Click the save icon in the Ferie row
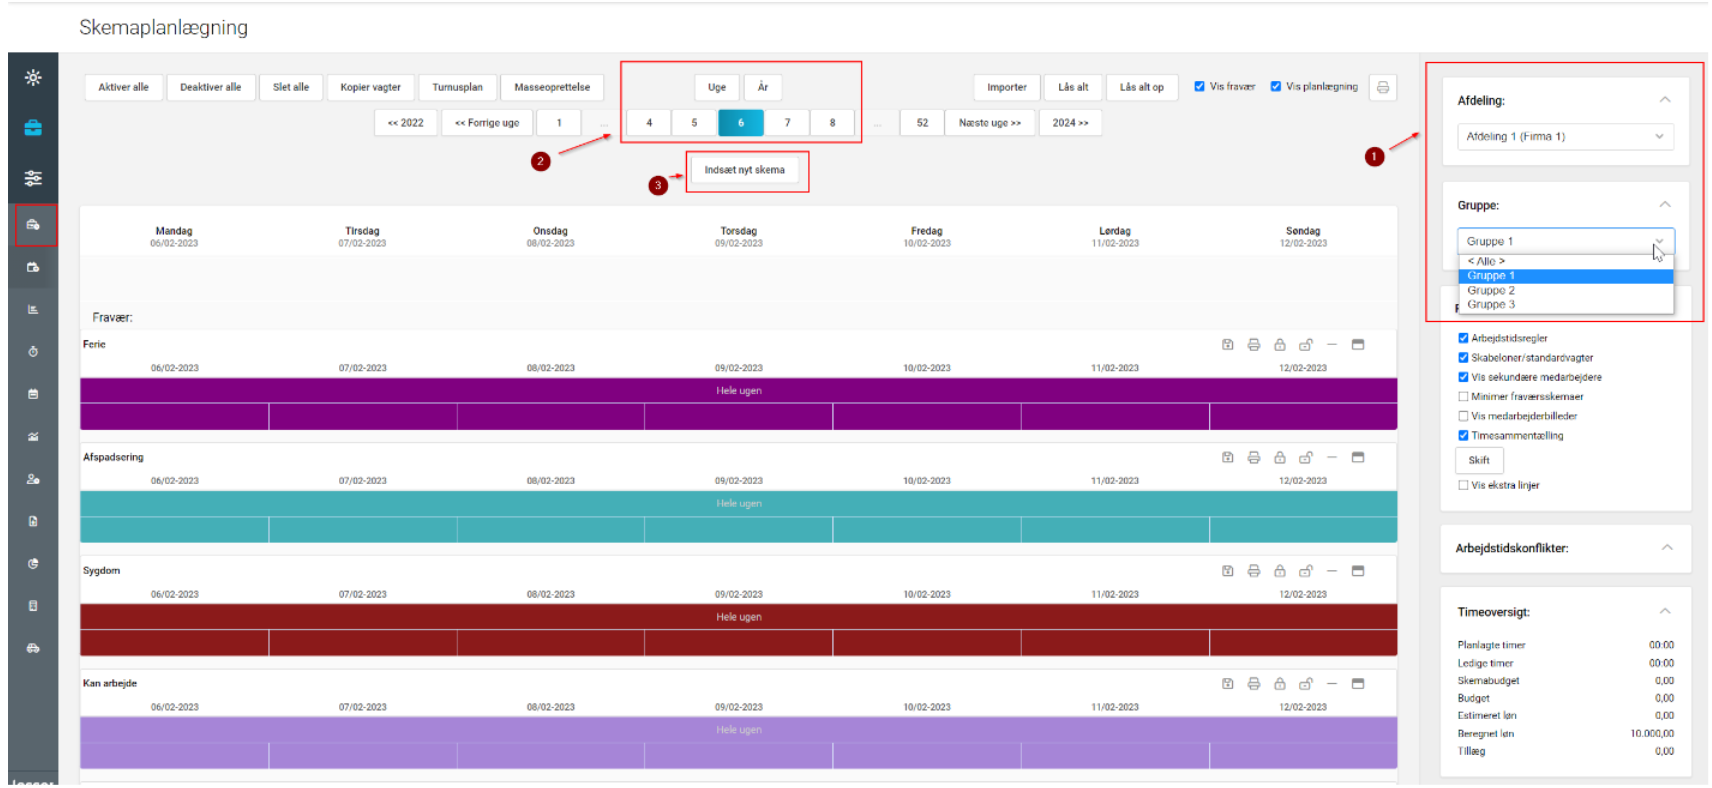This screenshot has width=1712, height=788. click(x=1227, y=345)
